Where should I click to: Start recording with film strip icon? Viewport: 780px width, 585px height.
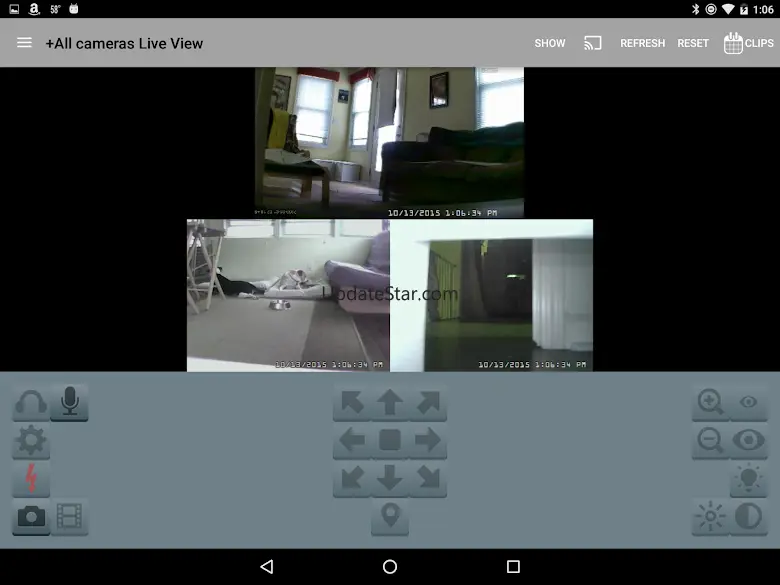69,517
